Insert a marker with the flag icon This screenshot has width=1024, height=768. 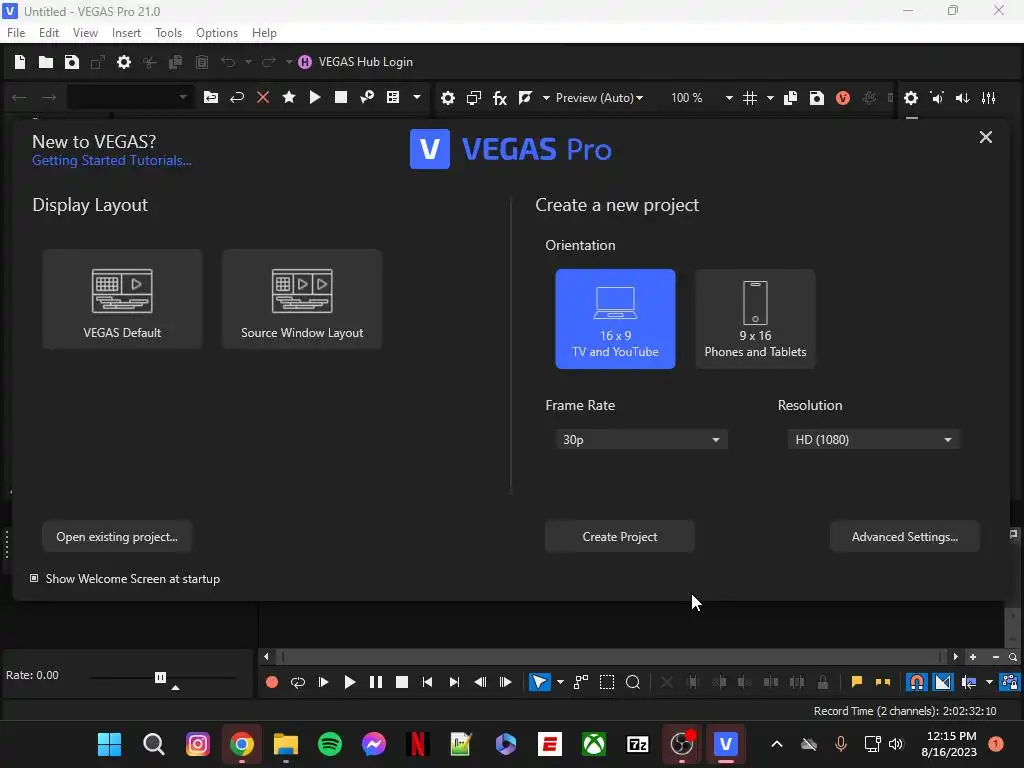pyautogui.click(x=857, y=682)
